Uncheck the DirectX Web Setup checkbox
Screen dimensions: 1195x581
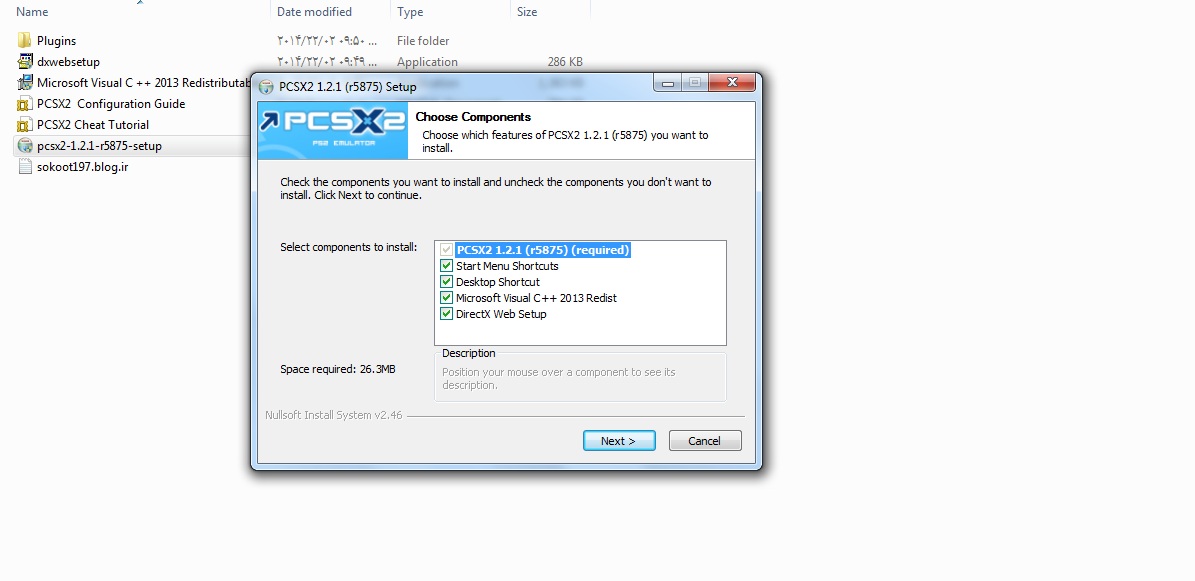coord(447,314)
